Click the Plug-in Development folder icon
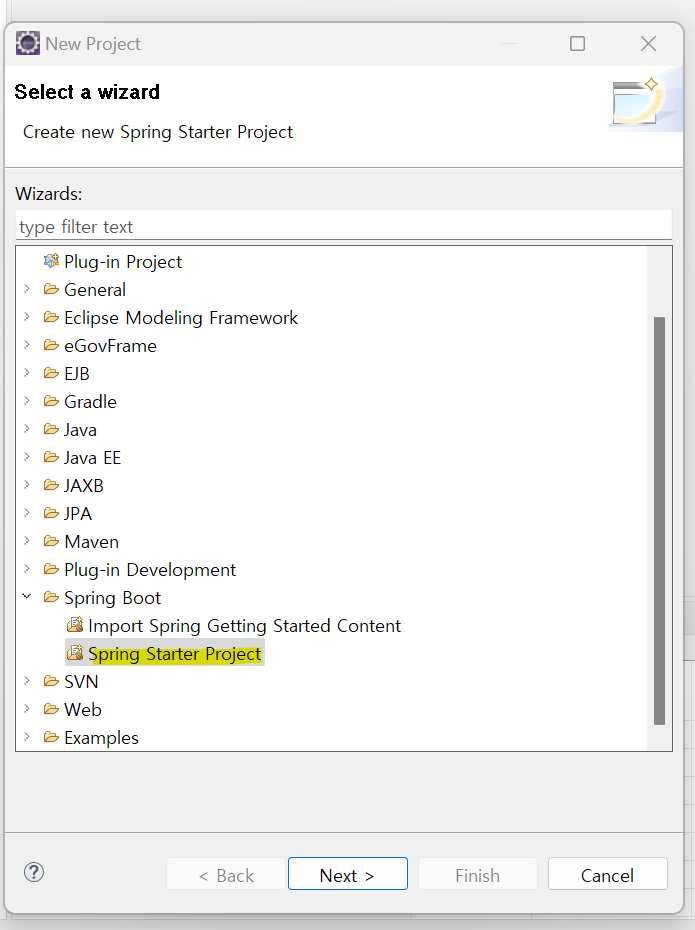 pyautogui.click(x=52, y=569)
